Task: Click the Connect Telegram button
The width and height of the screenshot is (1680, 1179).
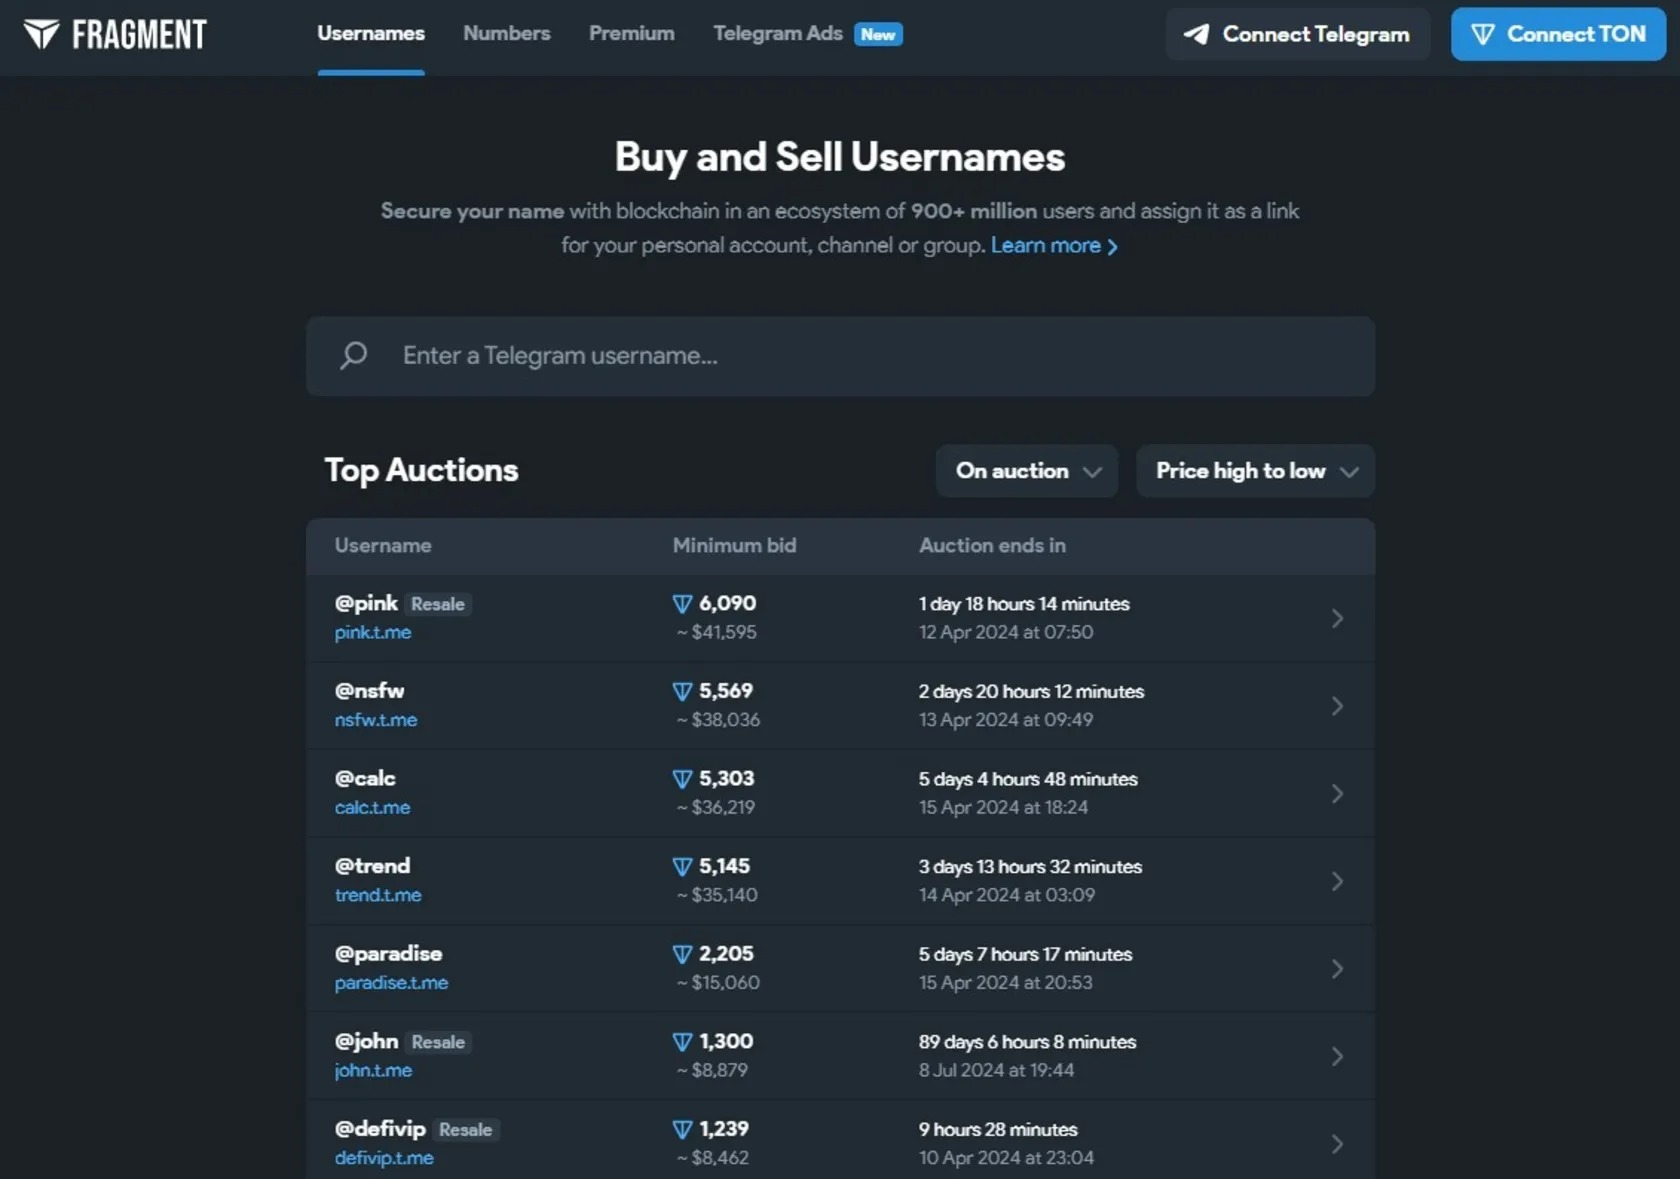Action: (1297, 34)
